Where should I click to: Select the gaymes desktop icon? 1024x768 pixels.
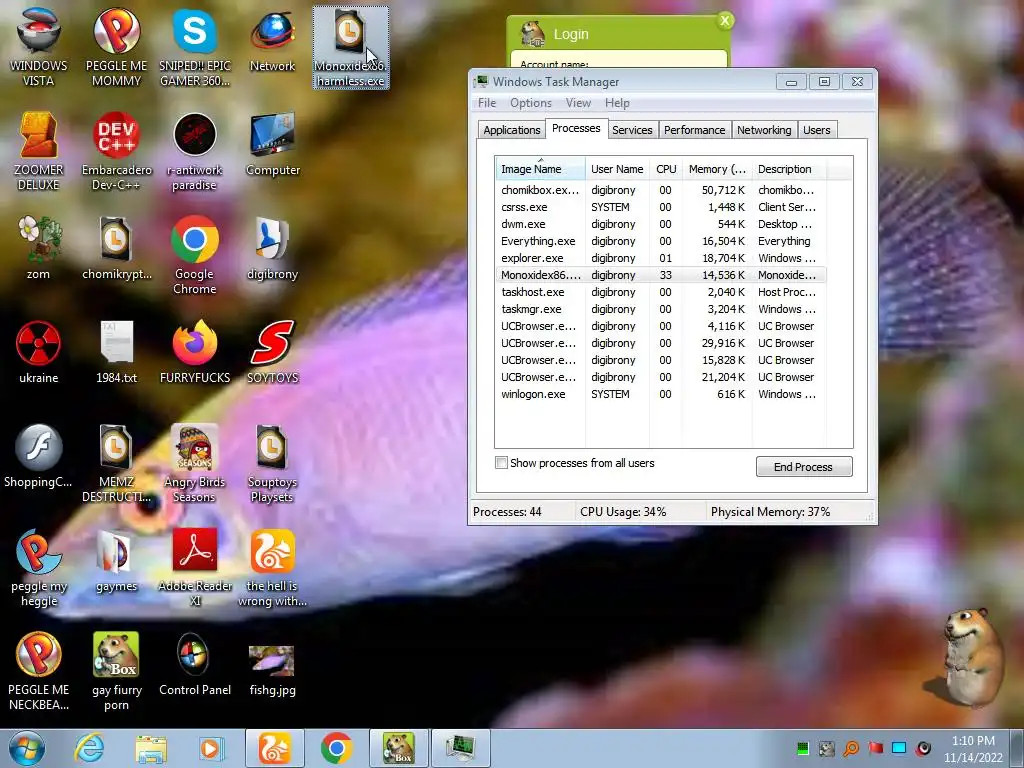(x=116, y=560)
